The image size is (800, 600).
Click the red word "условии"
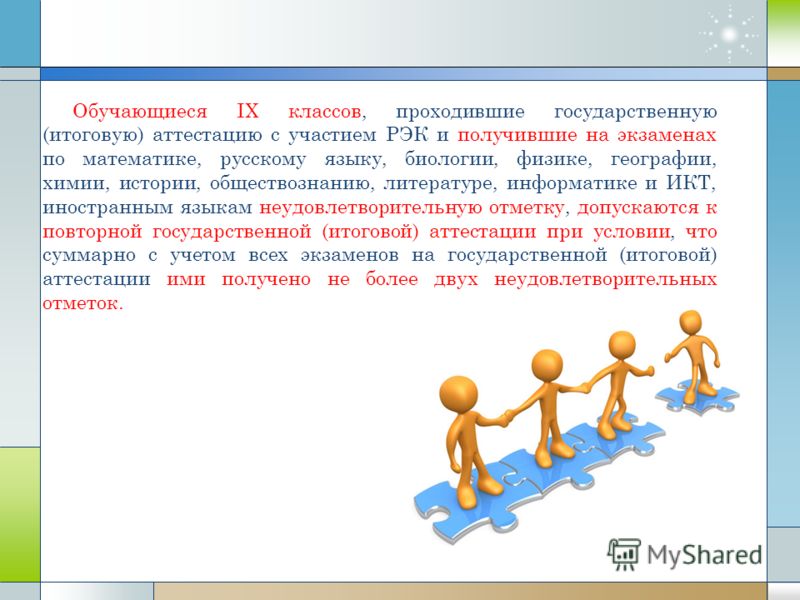tap(631, 232)
